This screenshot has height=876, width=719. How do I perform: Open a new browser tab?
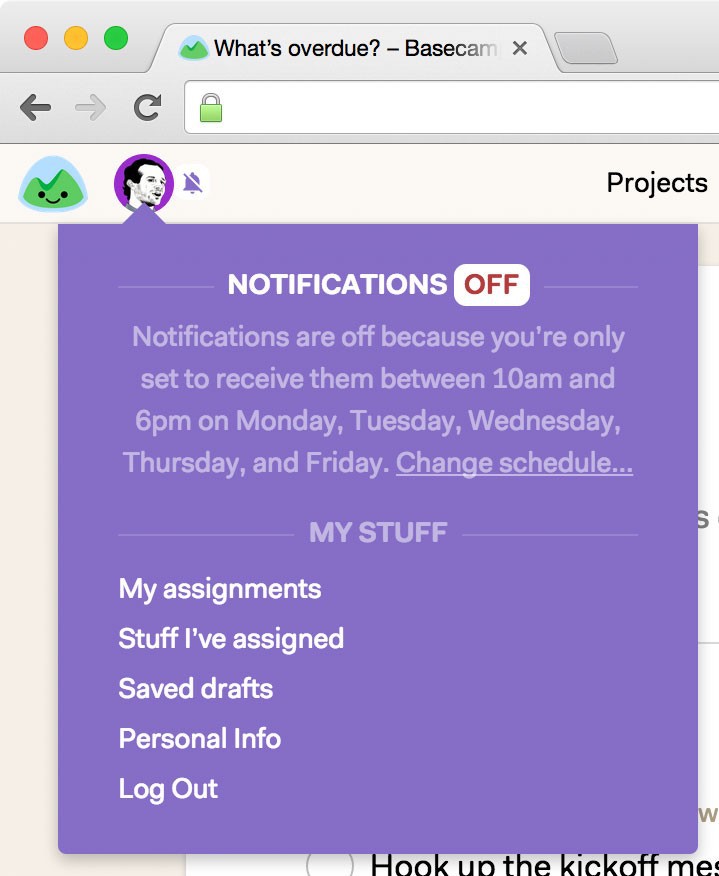coord(585,47)
